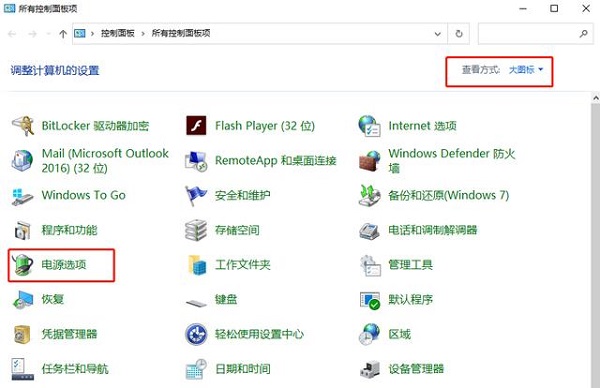Click the vertical scrollbar track
This screenshot has width=600, height=388.
[x=596, y=246]
